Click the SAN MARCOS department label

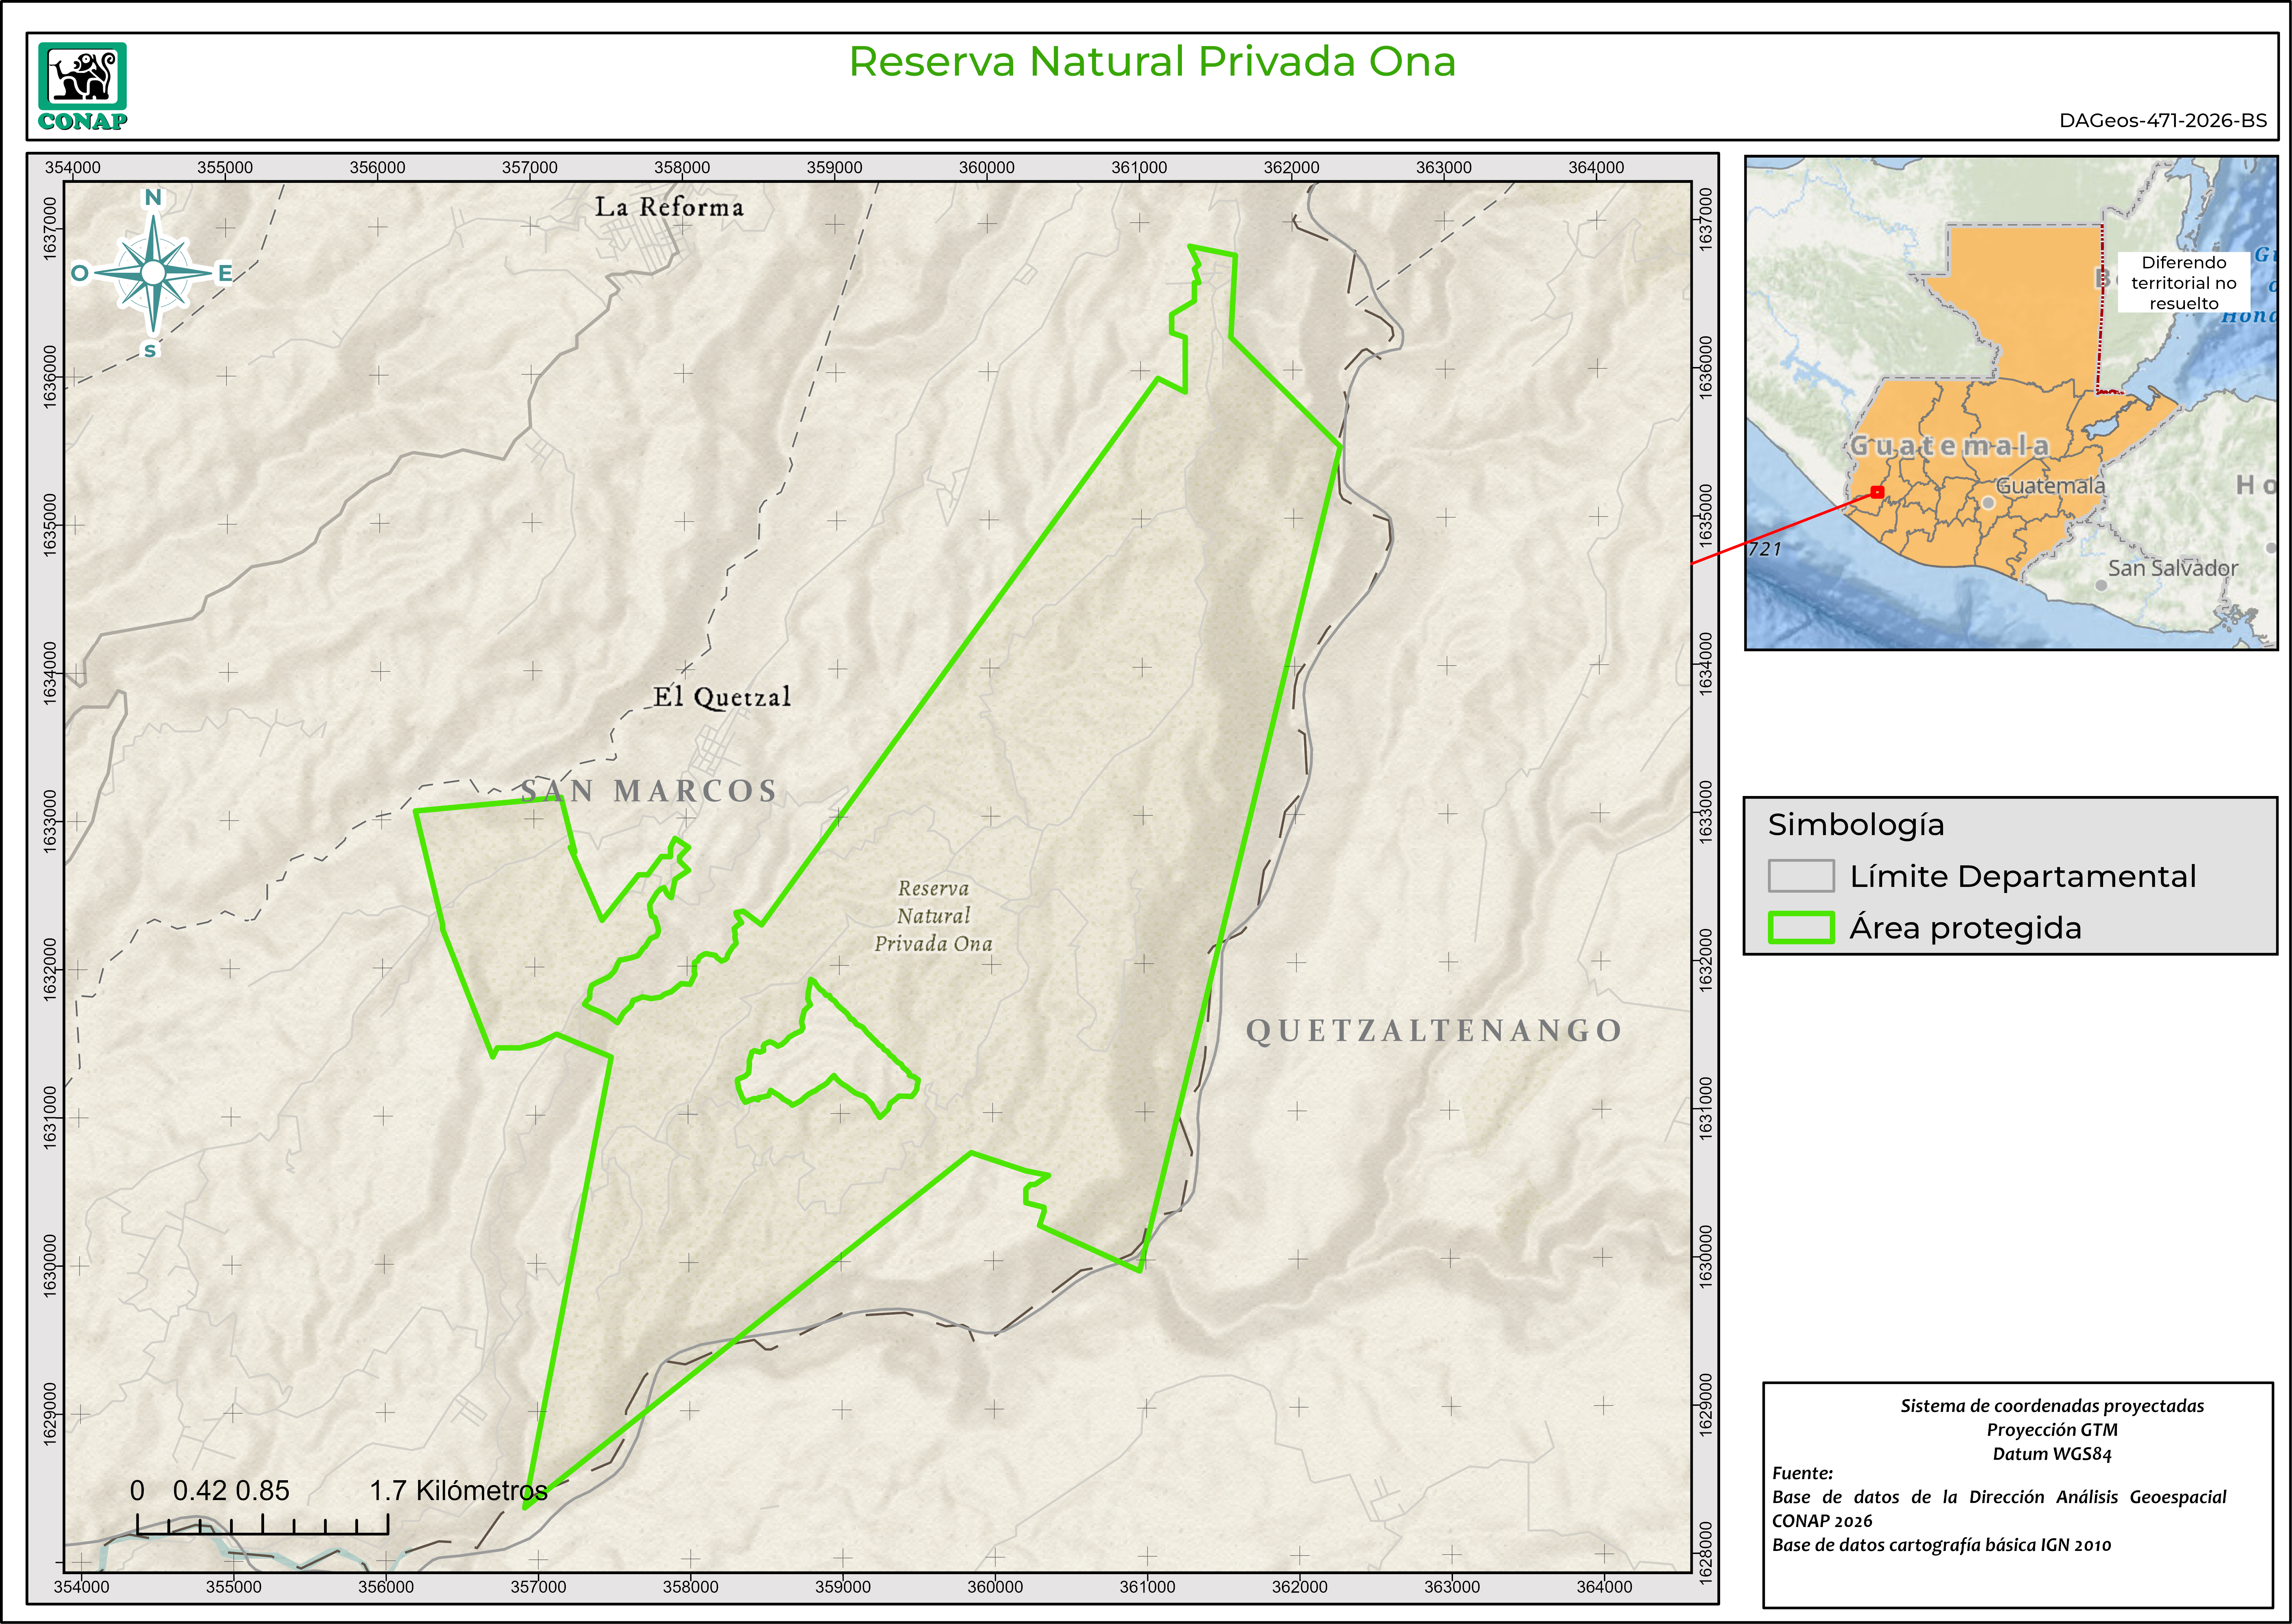(x=648, y=791)
